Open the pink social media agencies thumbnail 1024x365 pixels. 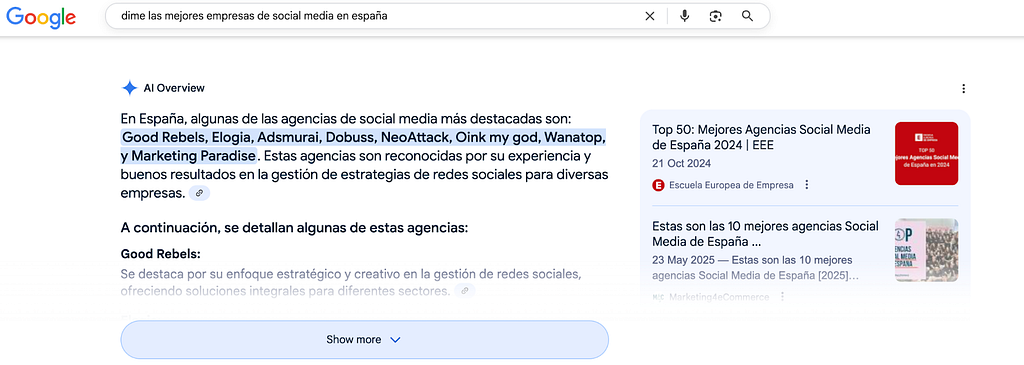927,250
